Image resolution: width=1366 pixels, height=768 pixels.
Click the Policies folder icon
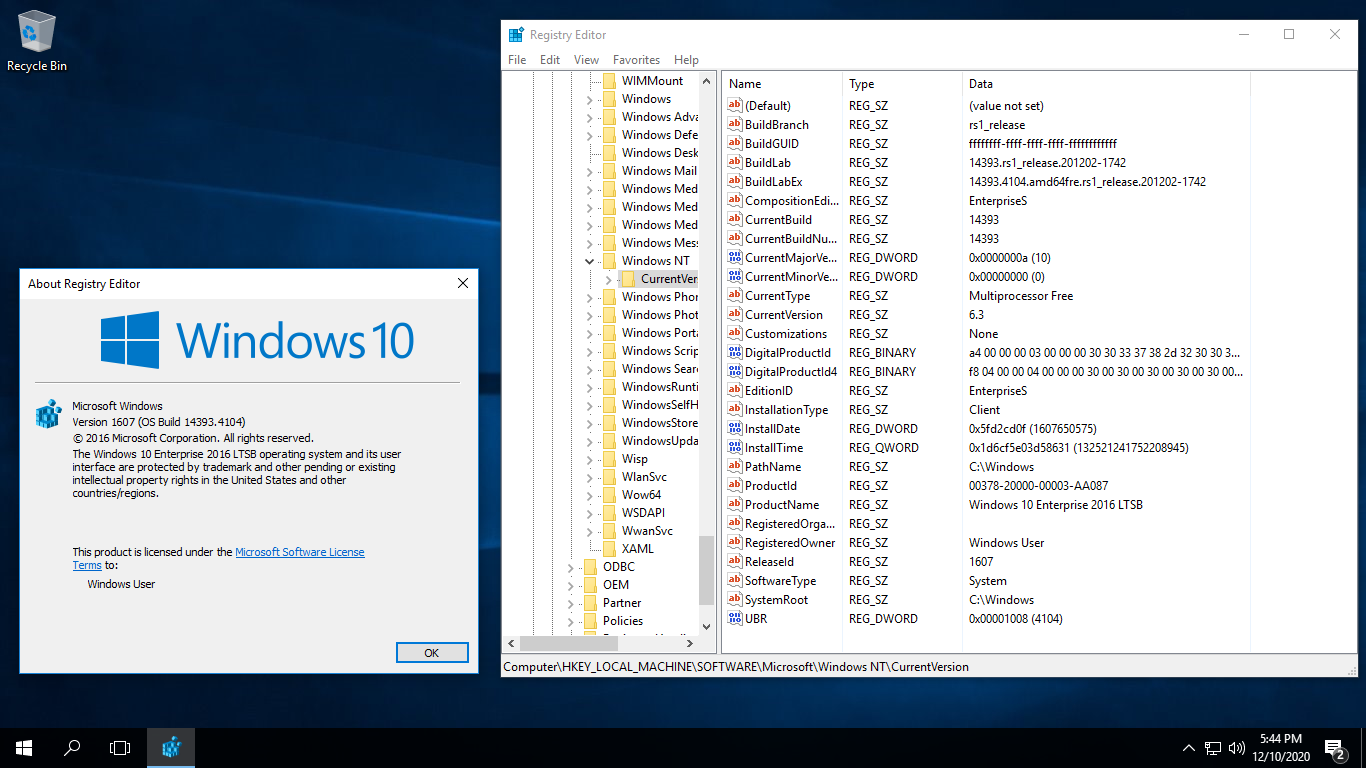click(590, 621)
